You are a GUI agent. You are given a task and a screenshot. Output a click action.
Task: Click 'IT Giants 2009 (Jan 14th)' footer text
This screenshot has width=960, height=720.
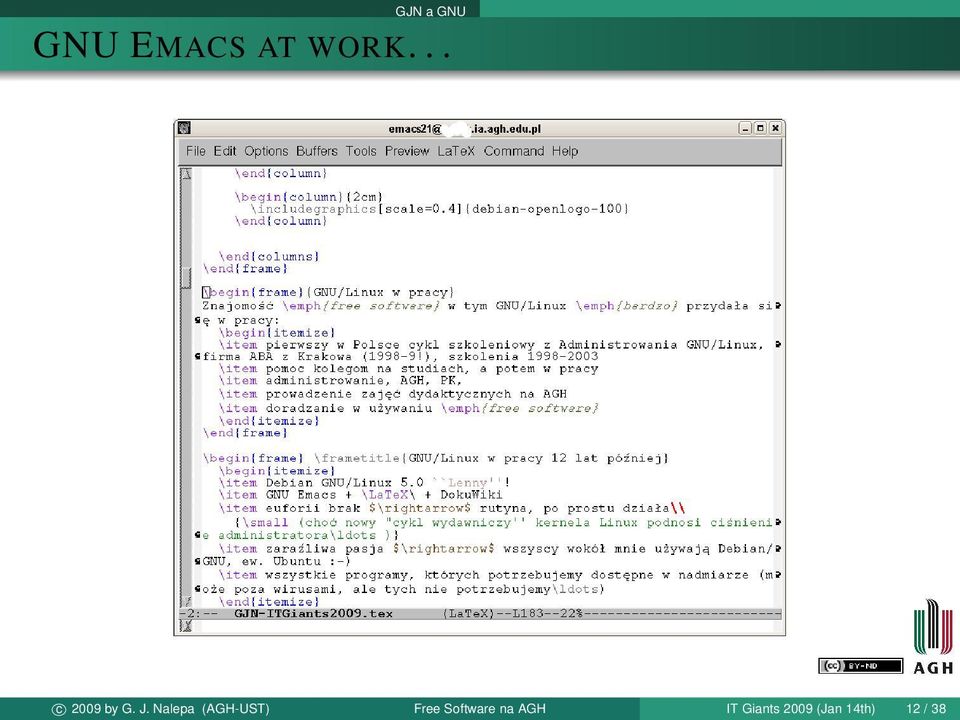[x=800, y=708]
